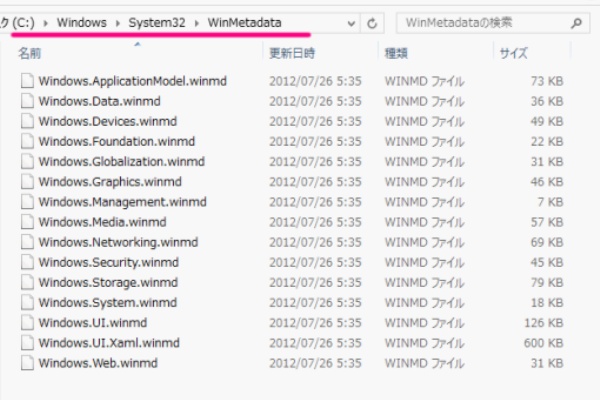The height and width of the screenshot is (400, 600).
Task: Click the date of Windows.Data.winmd
Action: 315,101
